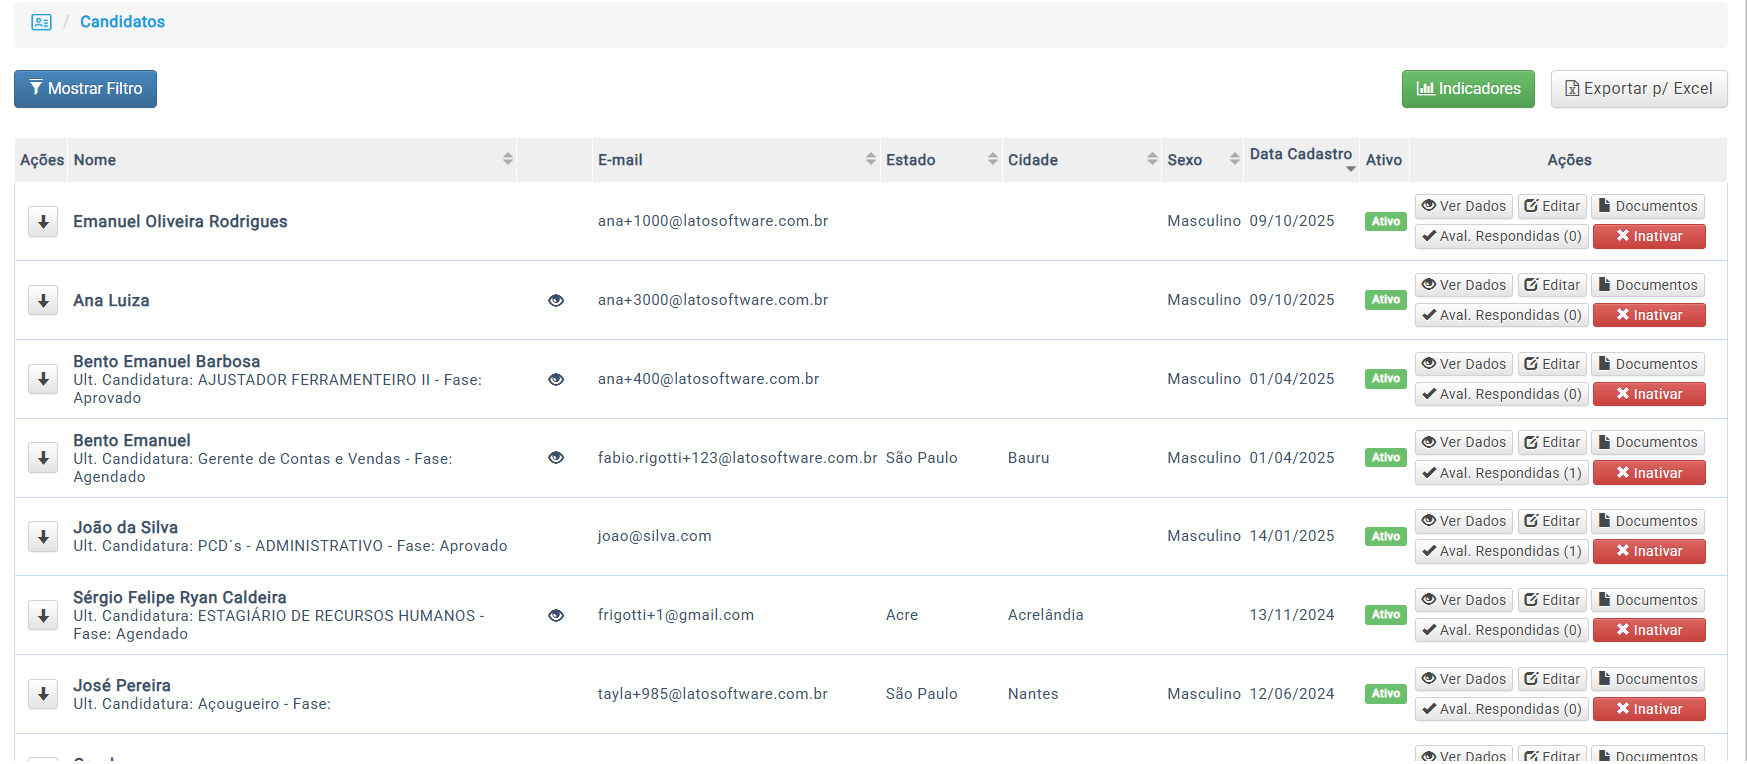Export the list with Exportar p/ Excel

tap(1638, 89)
